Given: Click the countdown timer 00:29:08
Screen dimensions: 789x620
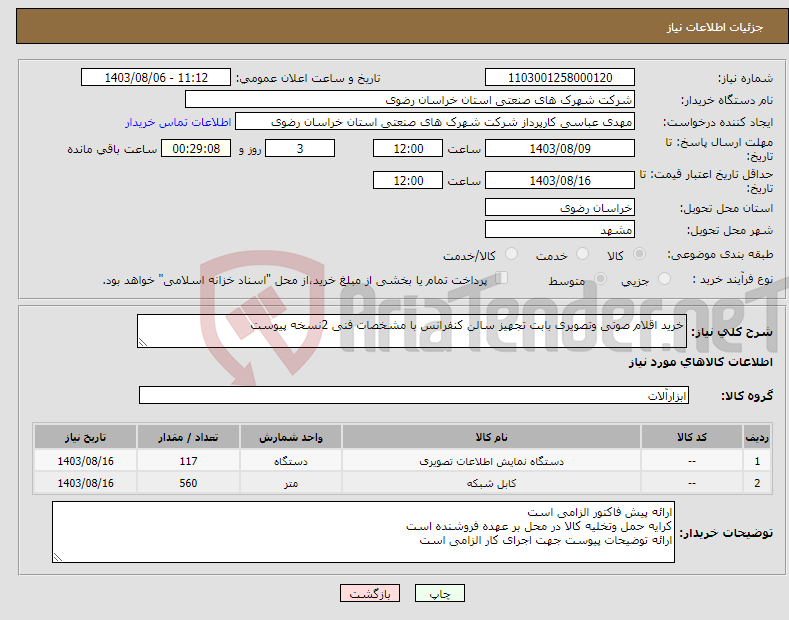Looking at the screenshot, I should pyautogui.click(x=196, y=148).
